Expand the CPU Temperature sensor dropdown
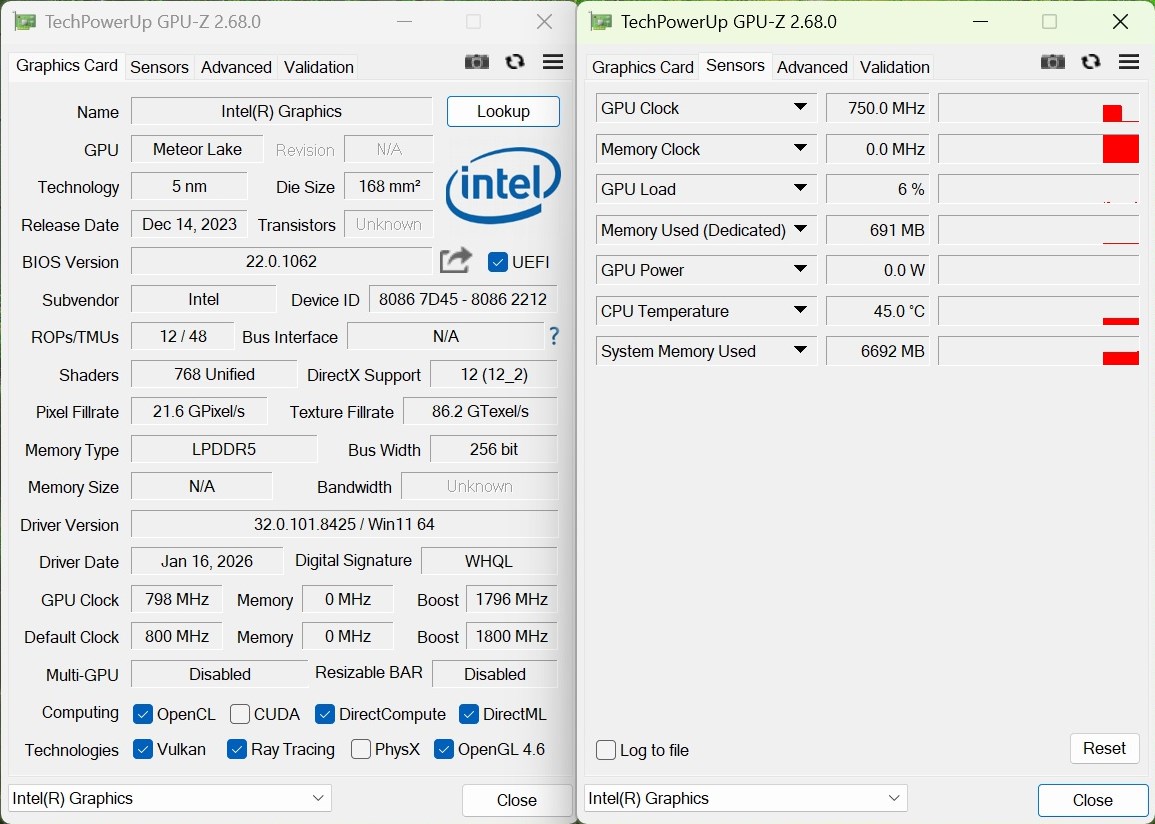Screen dimensions: 1155x824 [800, 311]
